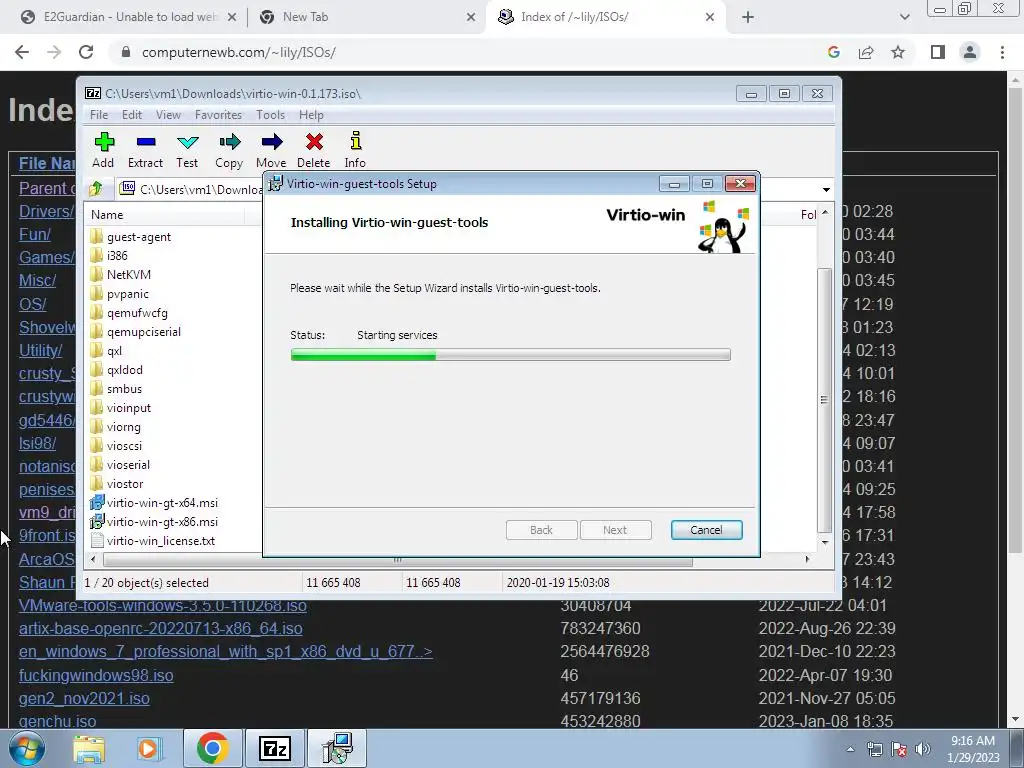
Task: Click the bookmark star icon
Action: pyautogui.click(x=898, y=52)
